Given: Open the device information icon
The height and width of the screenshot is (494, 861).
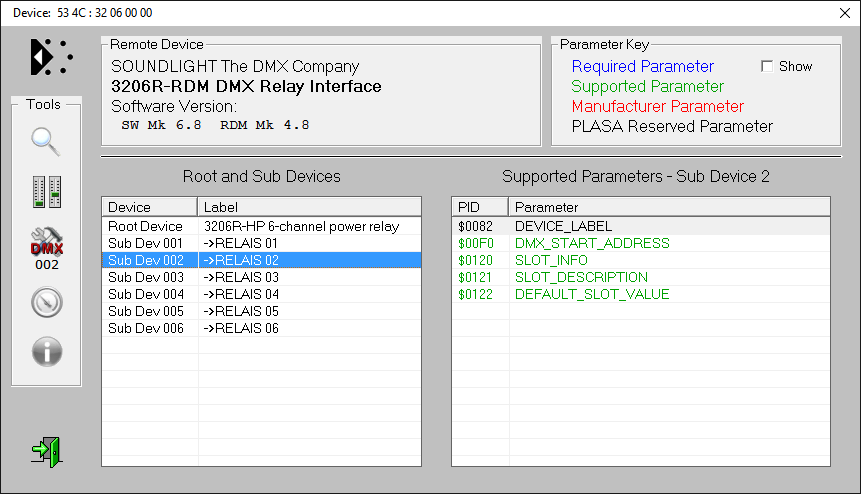Looking at the screenshot, I should (46, 352).
